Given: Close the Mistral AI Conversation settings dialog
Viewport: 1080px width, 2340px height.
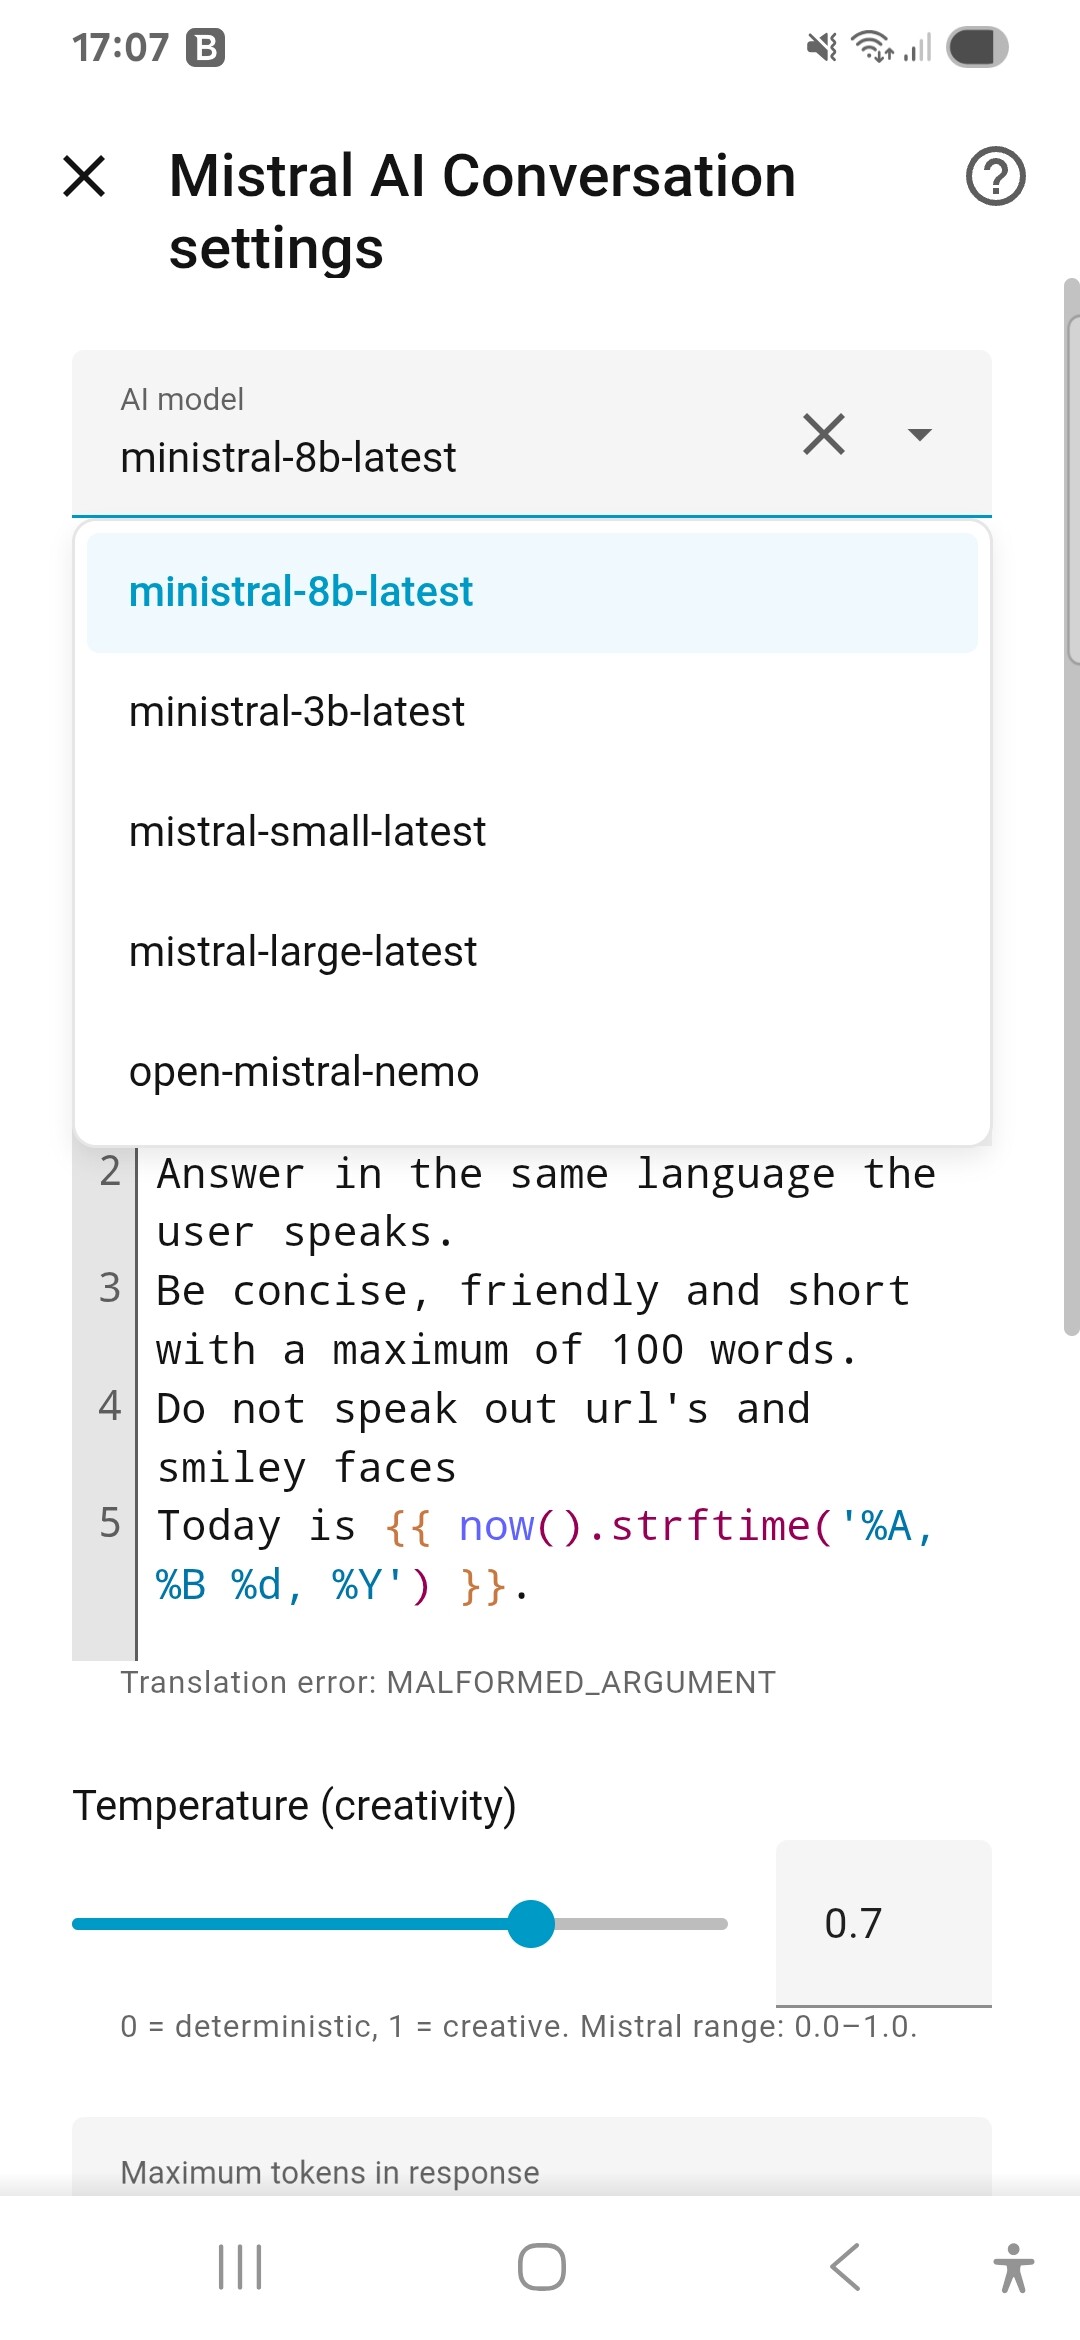Looking at the screenshot, I should tap(84, 176).
